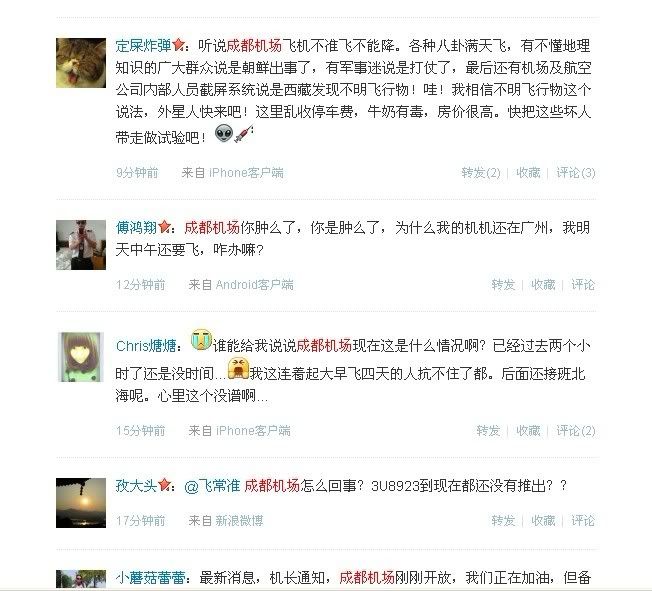Click verified badge next to 傅鸿翔
652x591 pixels.
[x=164, y=227]
